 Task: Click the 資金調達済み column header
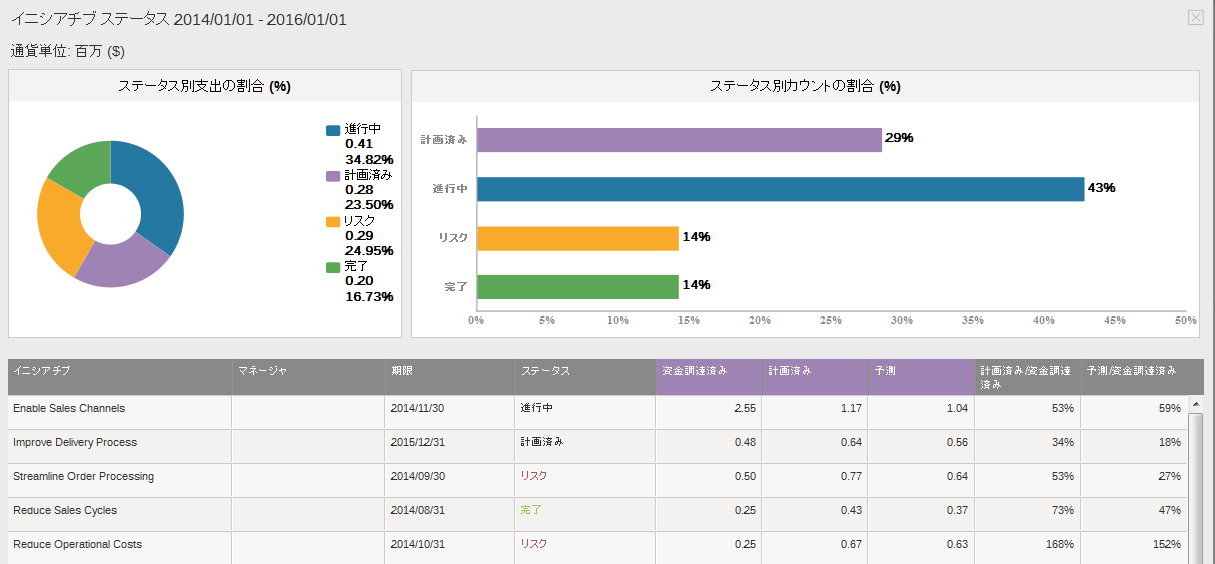pyautogui.click(x=695, y=371)
